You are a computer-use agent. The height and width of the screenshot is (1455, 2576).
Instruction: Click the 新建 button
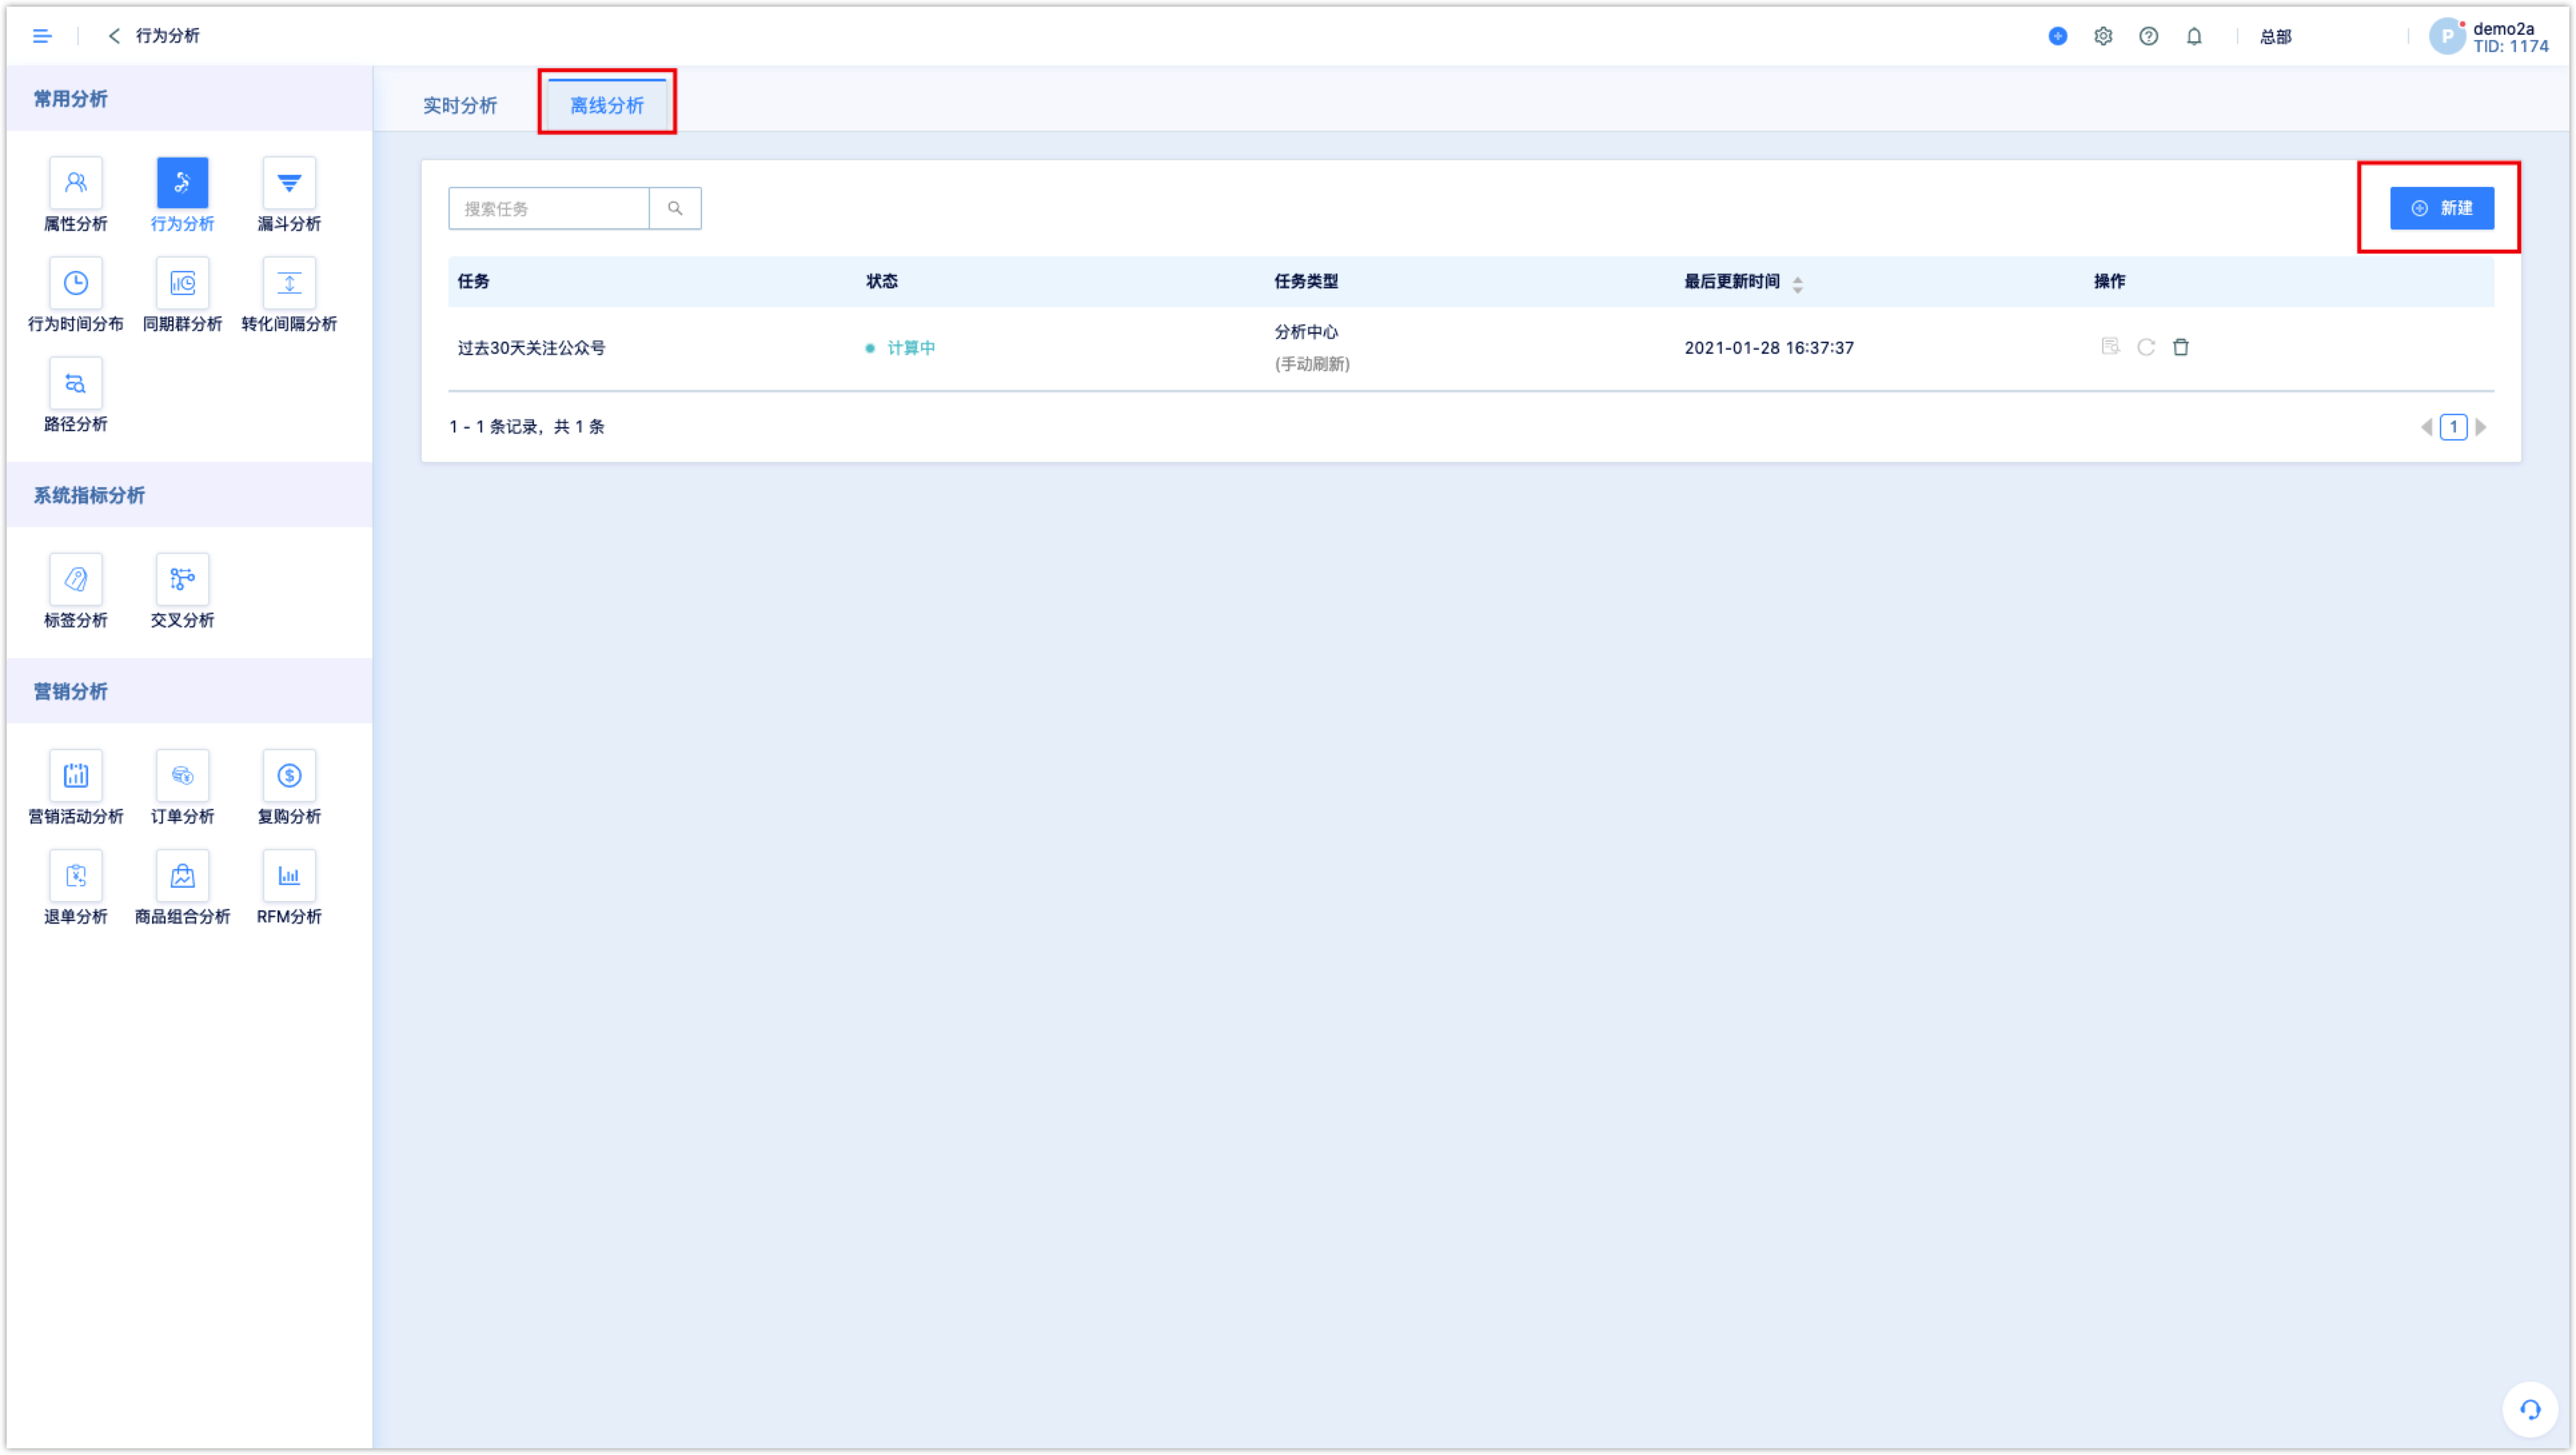click(x=2441, y=208)
